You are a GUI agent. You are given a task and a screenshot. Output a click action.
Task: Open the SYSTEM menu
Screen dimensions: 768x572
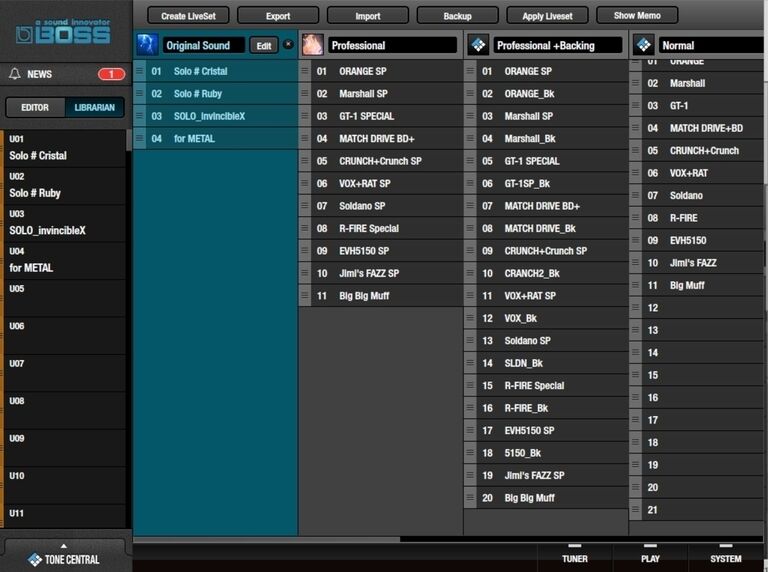[726, 558]
